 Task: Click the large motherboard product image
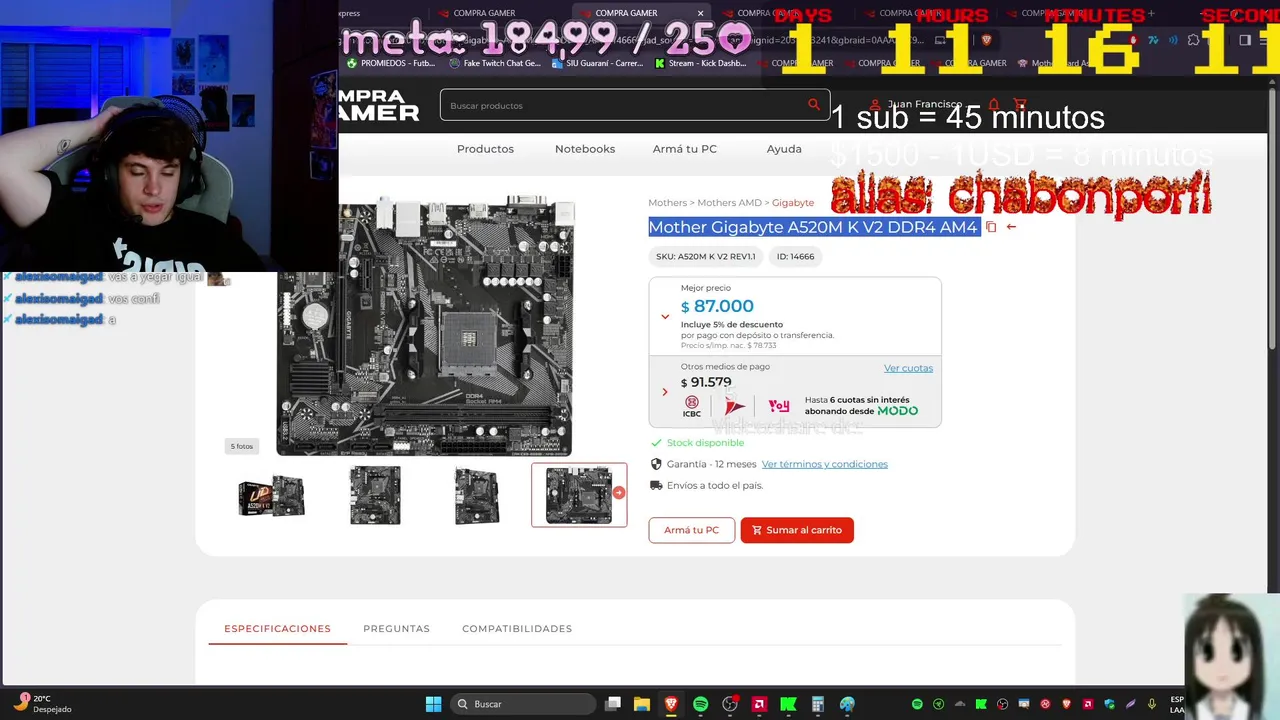425,326
